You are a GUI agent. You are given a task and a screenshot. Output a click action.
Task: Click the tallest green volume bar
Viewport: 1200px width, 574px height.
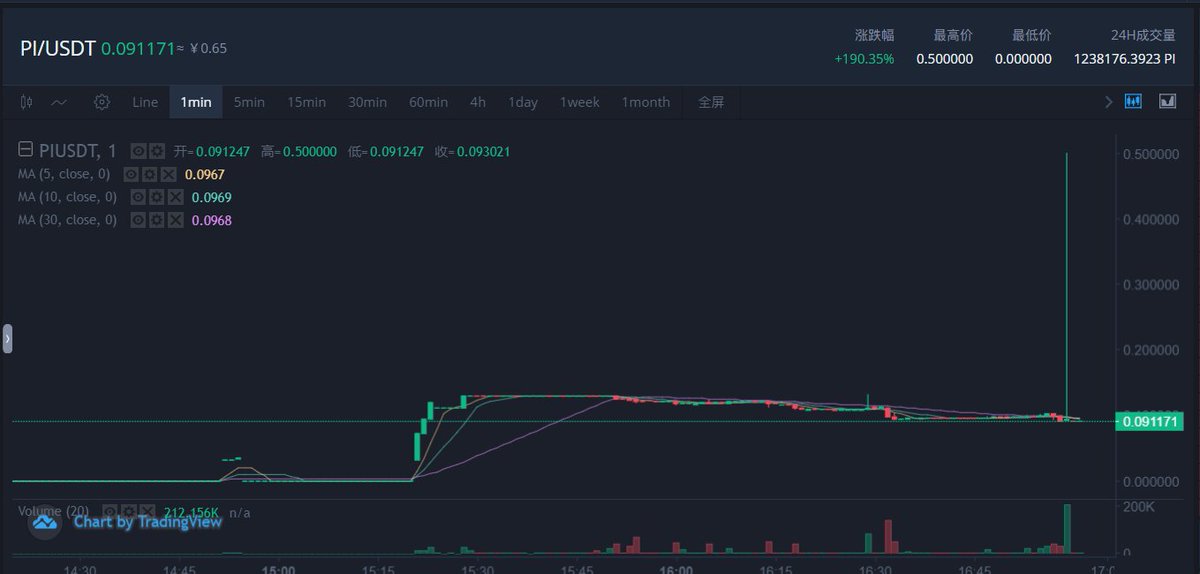click(1067, 529)
